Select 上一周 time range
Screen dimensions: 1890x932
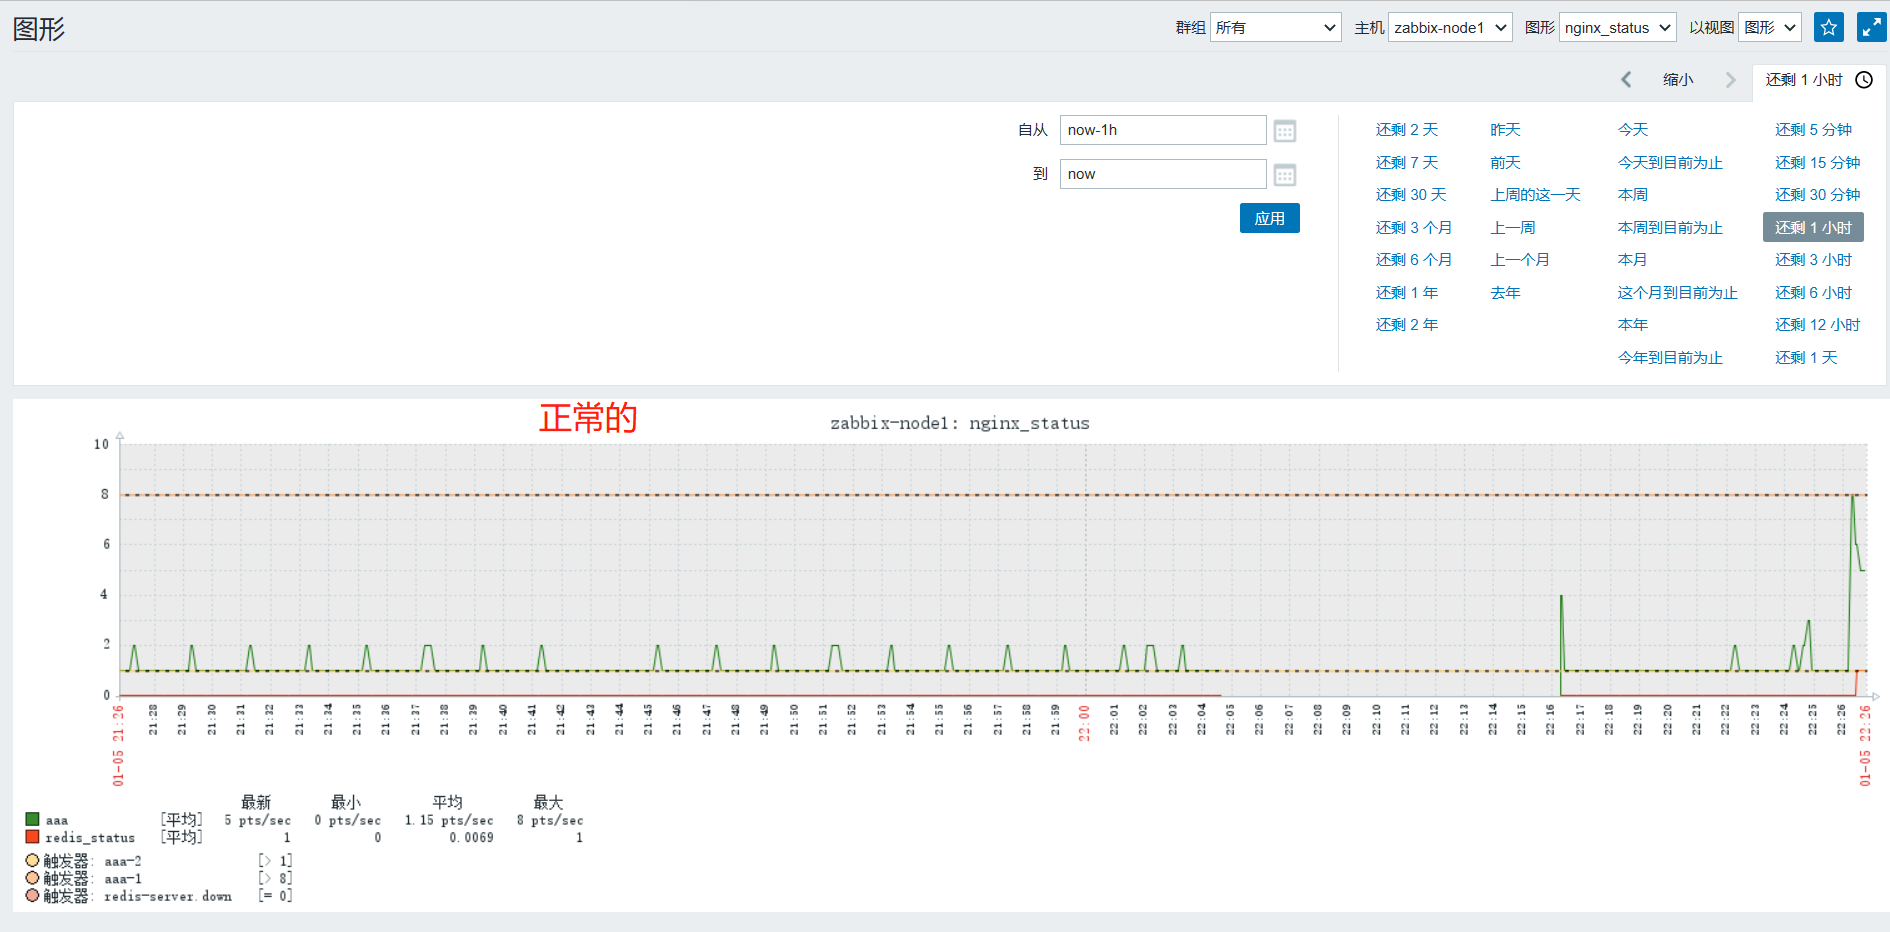point(1513,227)
